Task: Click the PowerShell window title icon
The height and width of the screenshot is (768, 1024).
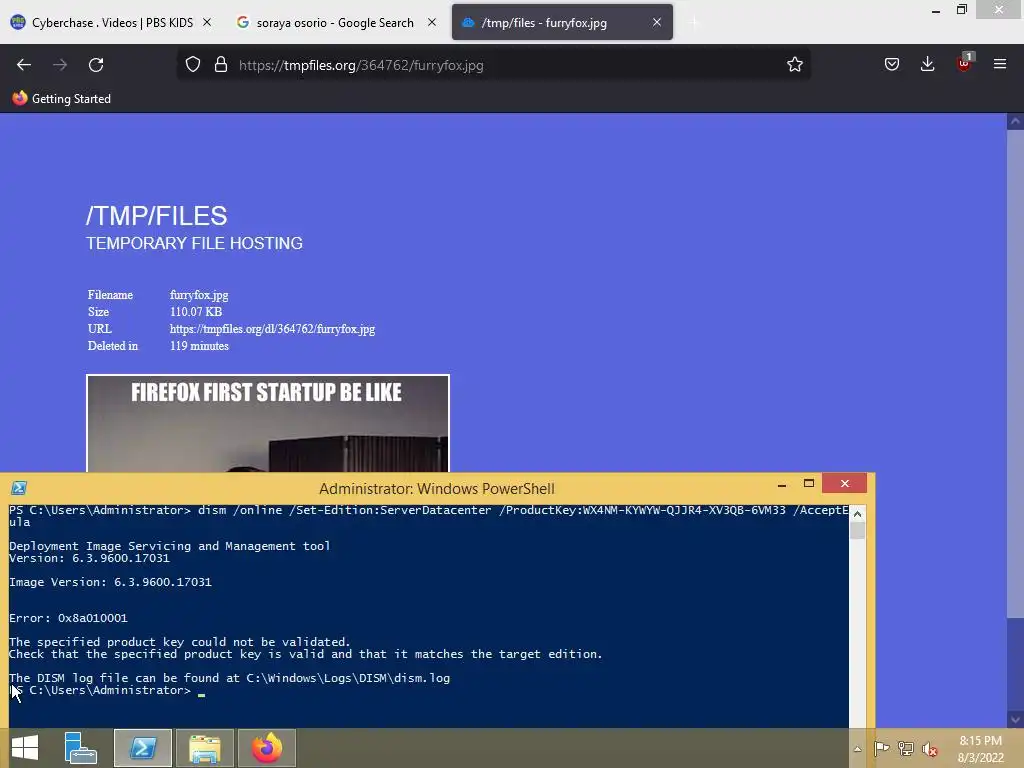Action: 19,487
